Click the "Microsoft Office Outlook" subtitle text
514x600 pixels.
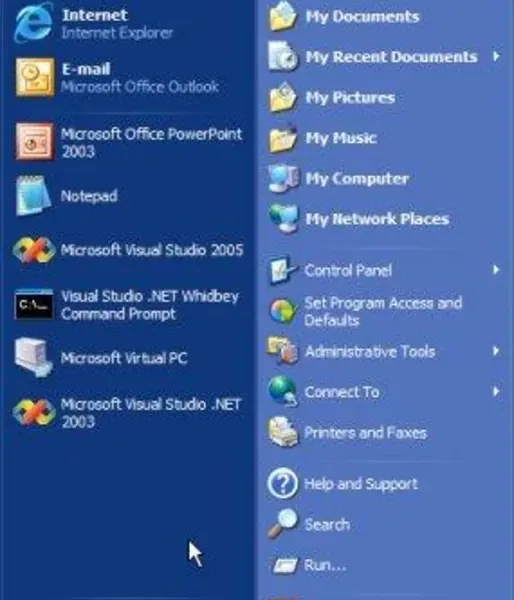click(x=140, y=87)
